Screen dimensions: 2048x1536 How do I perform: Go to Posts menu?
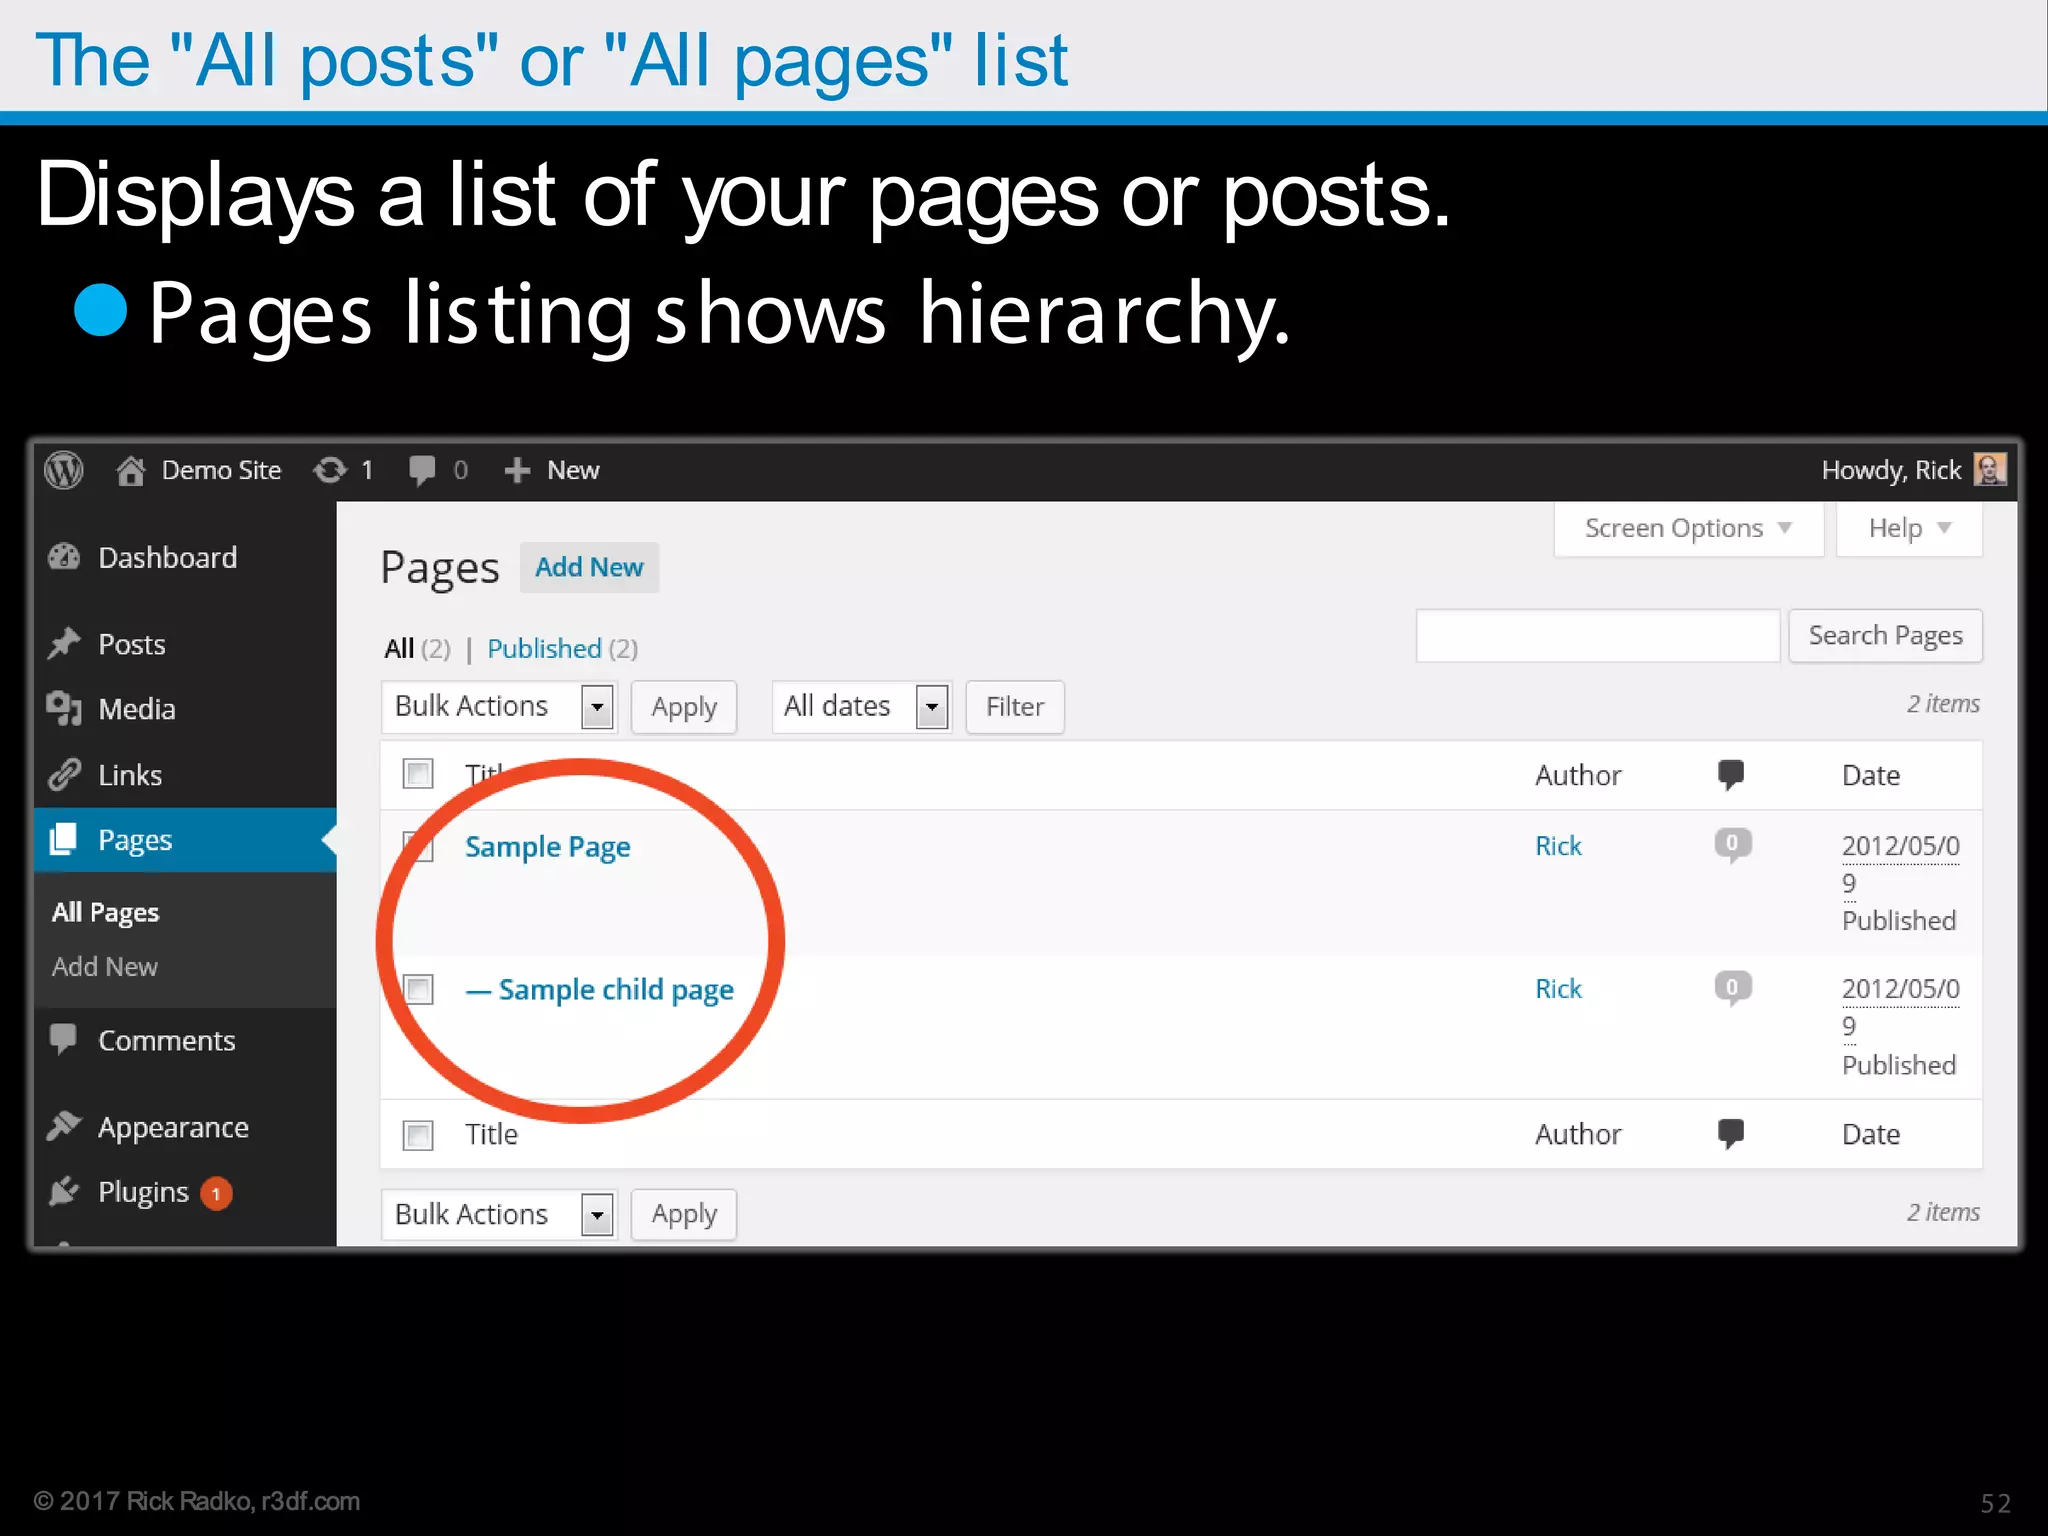click(x=131, y=644)
